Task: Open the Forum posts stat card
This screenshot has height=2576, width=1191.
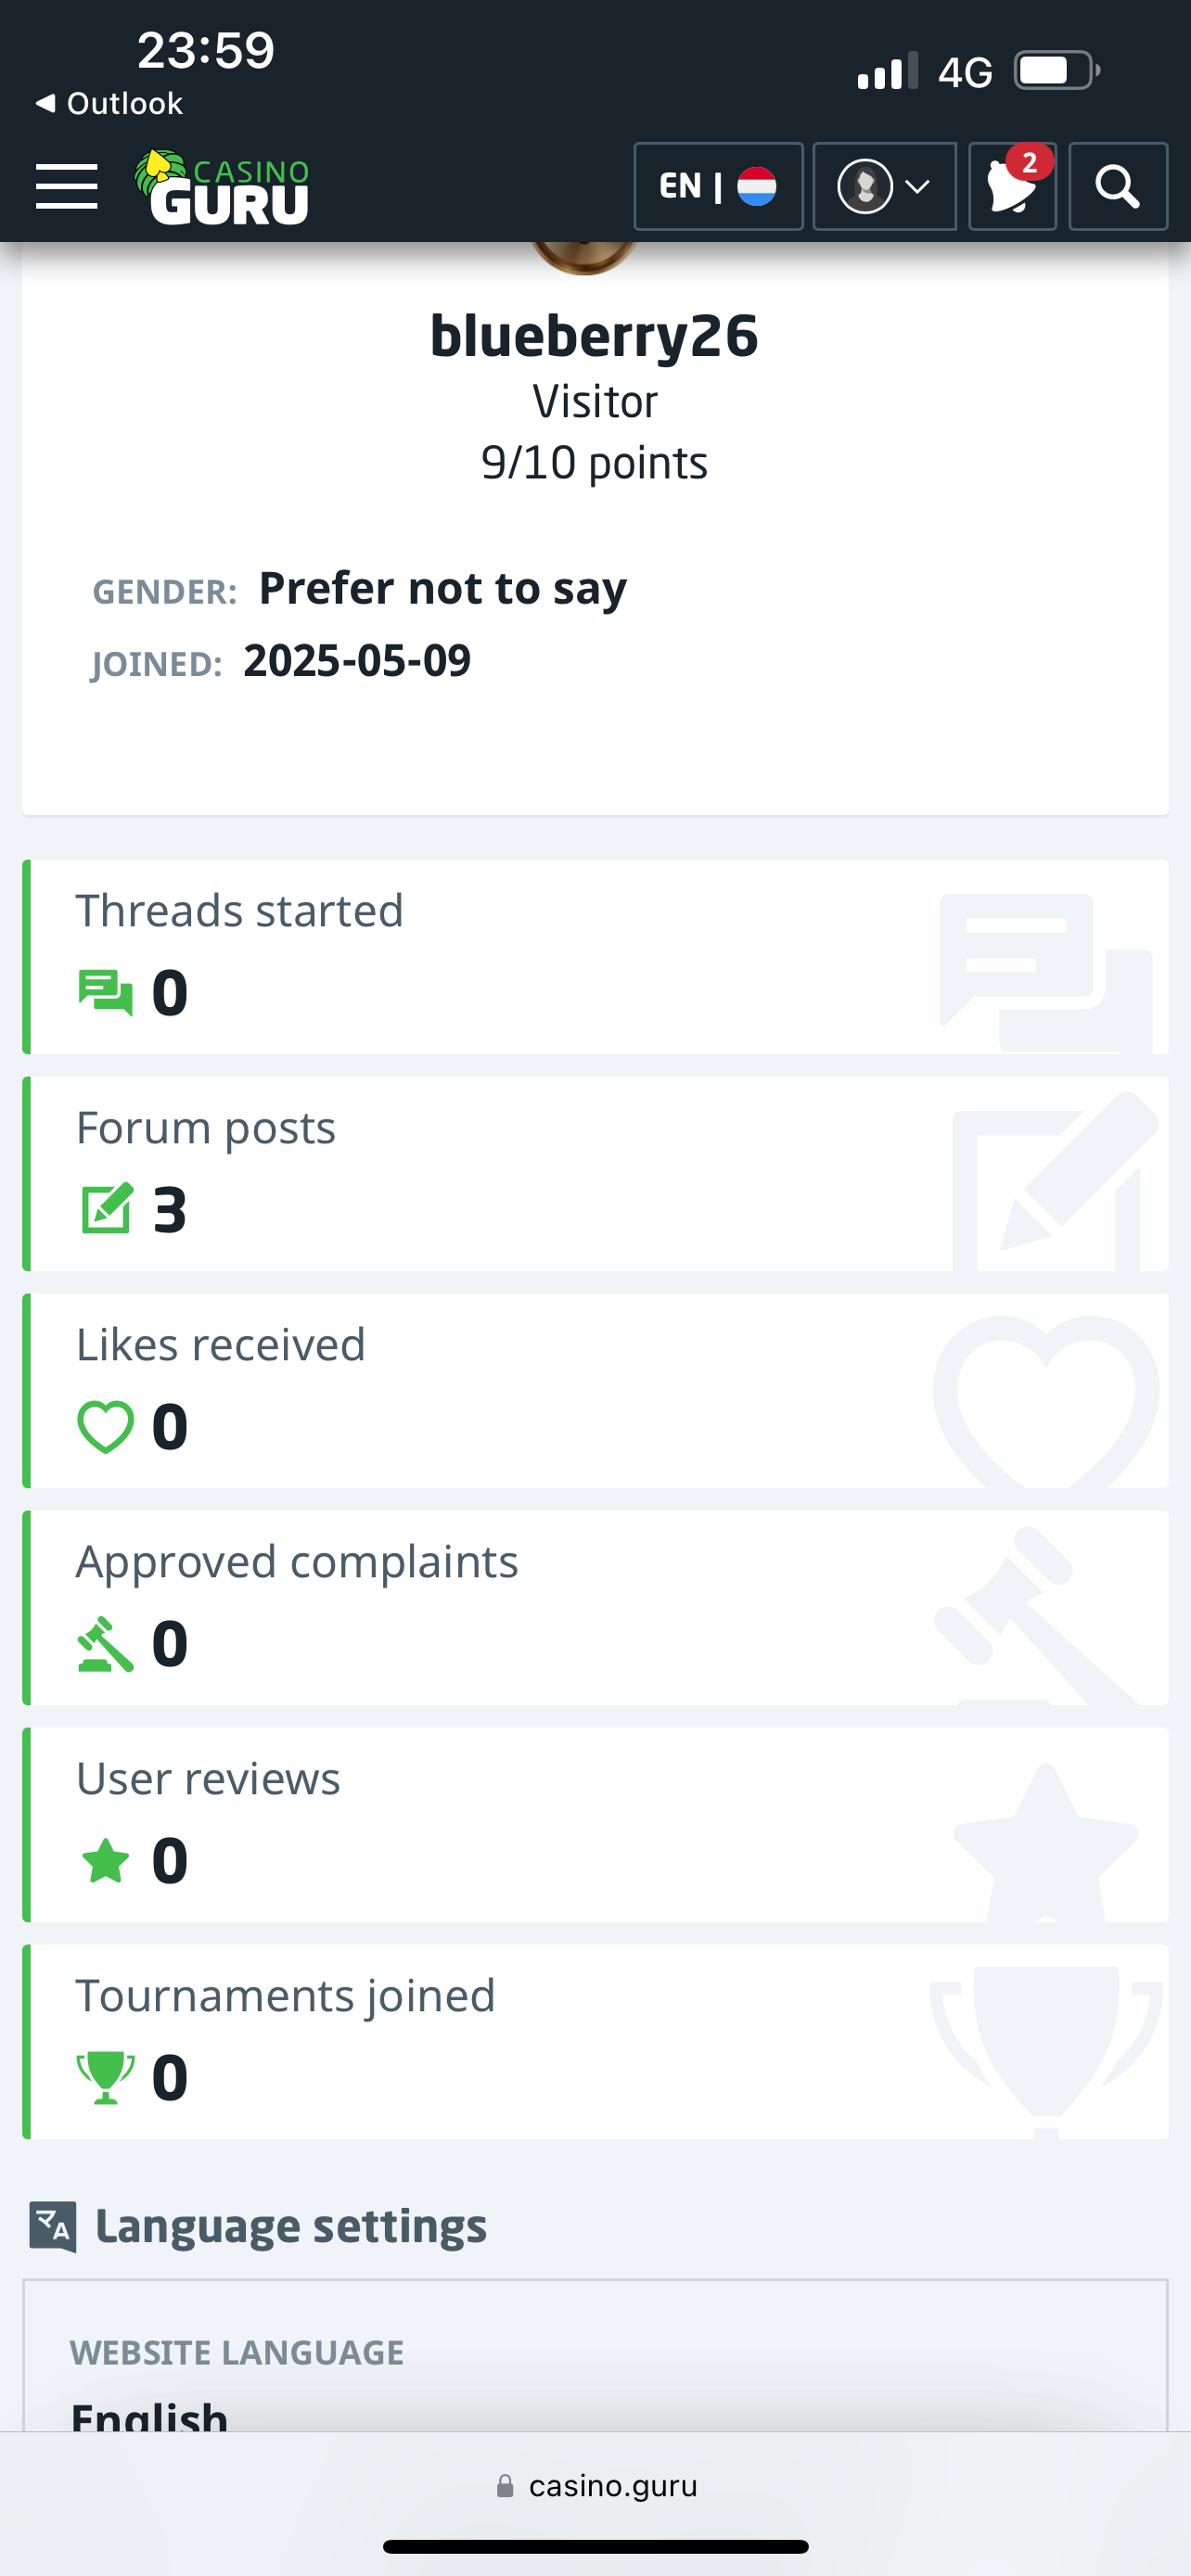Action: 595,1173
